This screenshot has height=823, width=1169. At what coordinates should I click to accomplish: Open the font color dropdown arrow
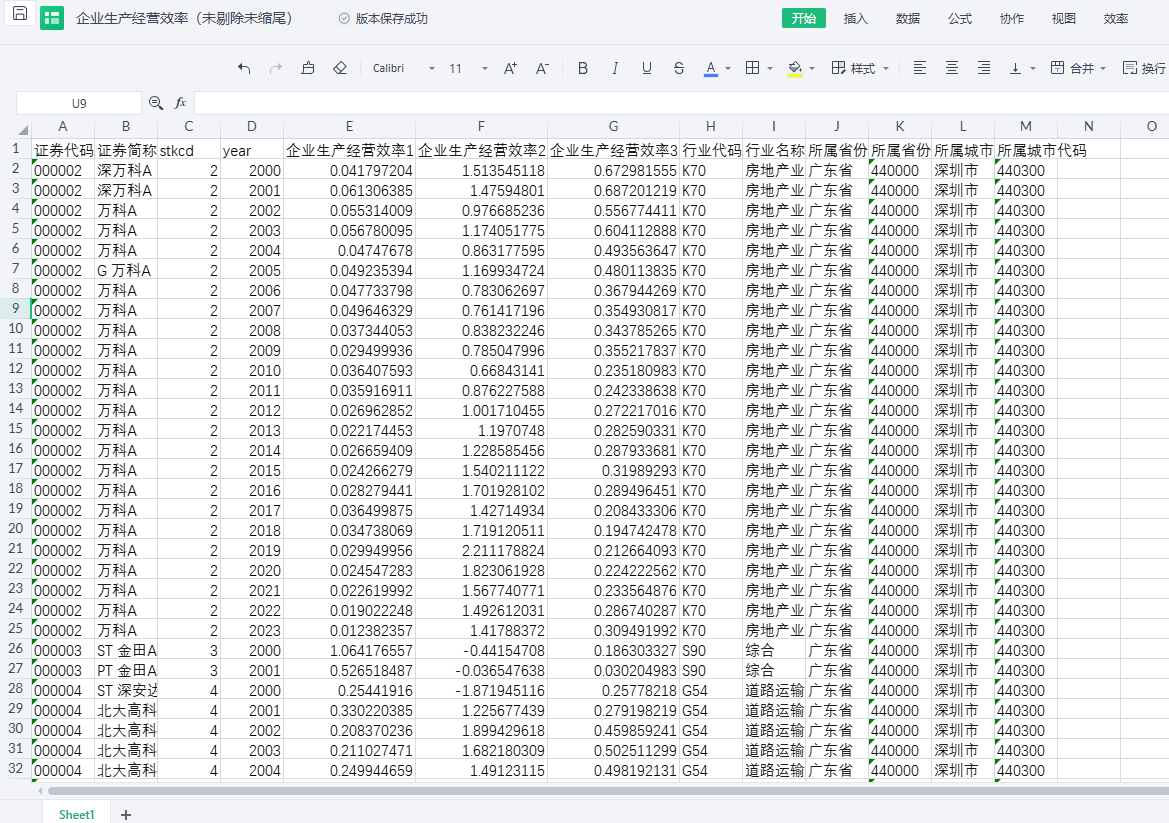point(728,69)
